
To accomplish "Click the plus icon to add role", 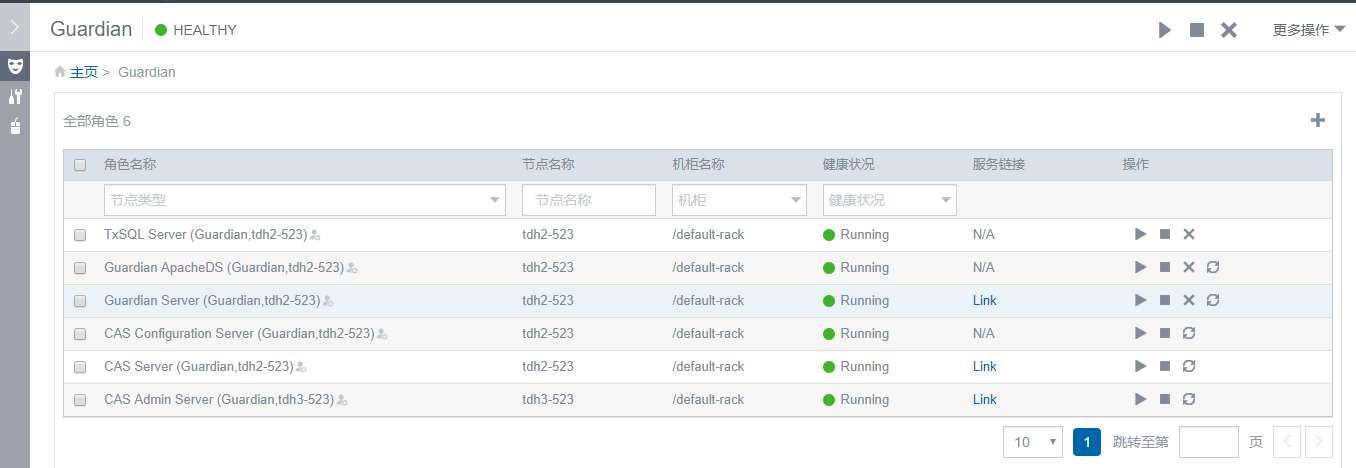I will coord(1318,121).
